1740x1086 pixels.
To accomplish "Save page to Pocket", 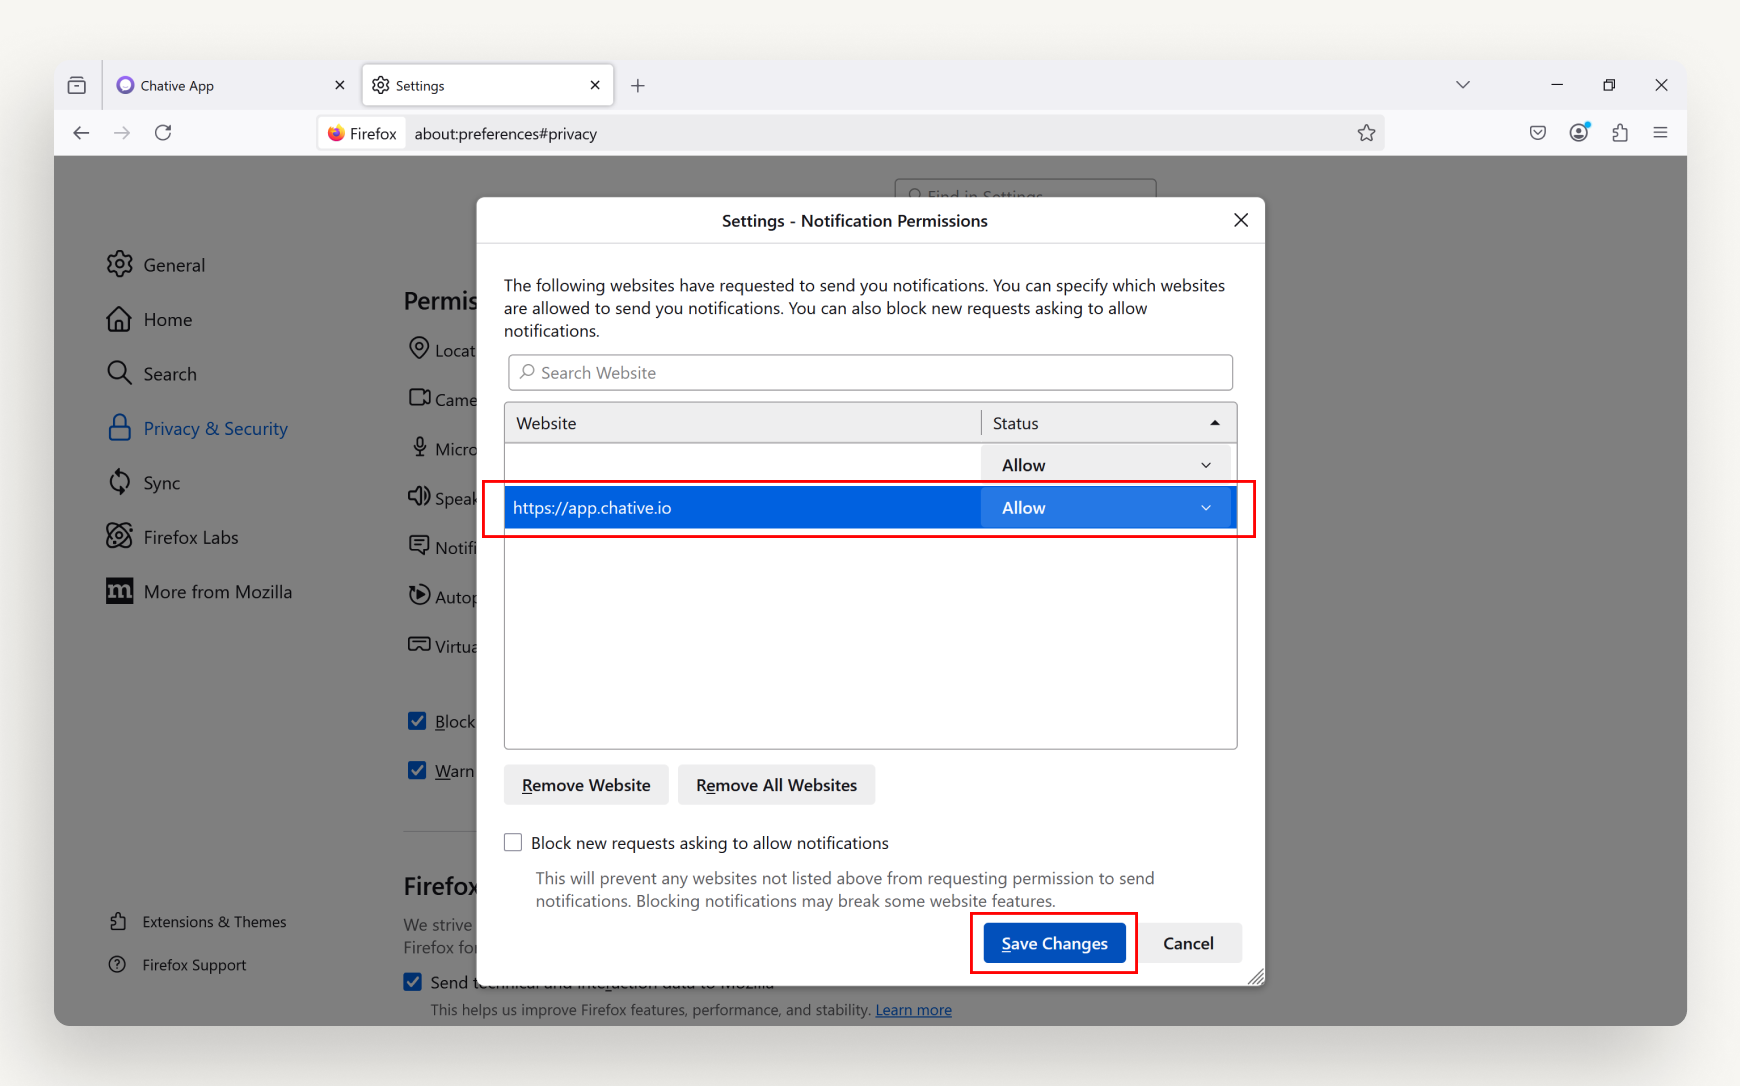I will pyautogui.click(x=1537, y=132).
